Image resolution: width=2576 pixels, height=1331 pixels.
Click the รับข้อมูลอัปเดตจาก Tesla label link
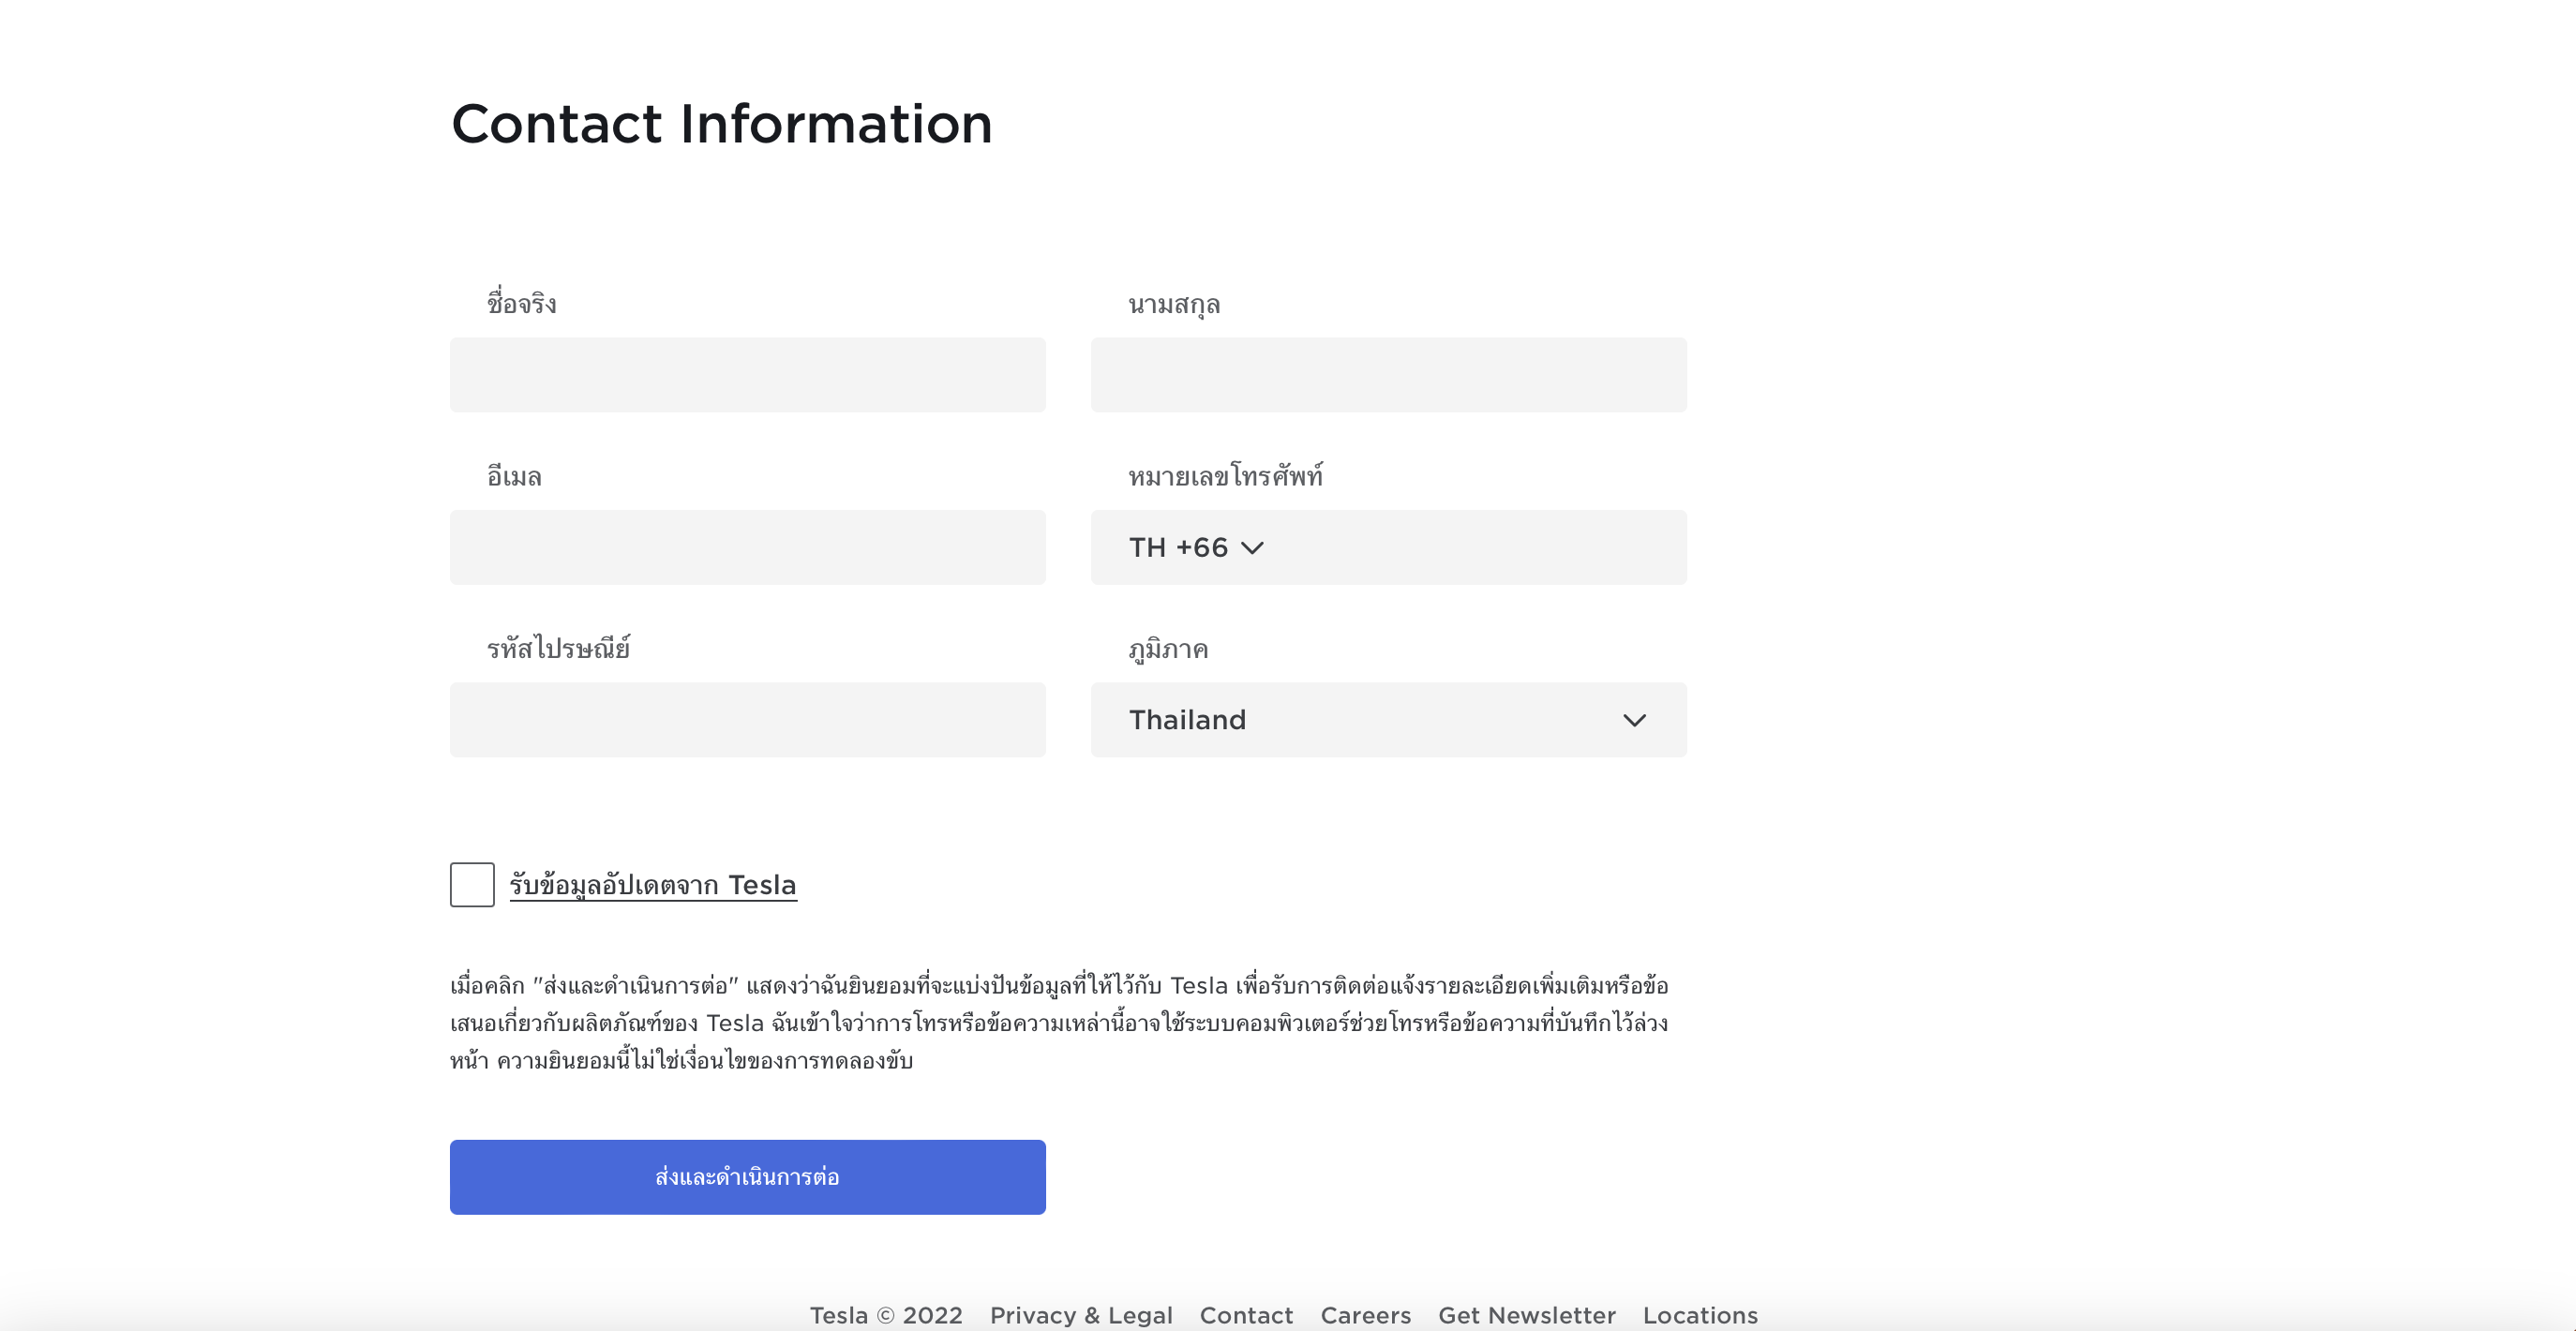[653, 885]
